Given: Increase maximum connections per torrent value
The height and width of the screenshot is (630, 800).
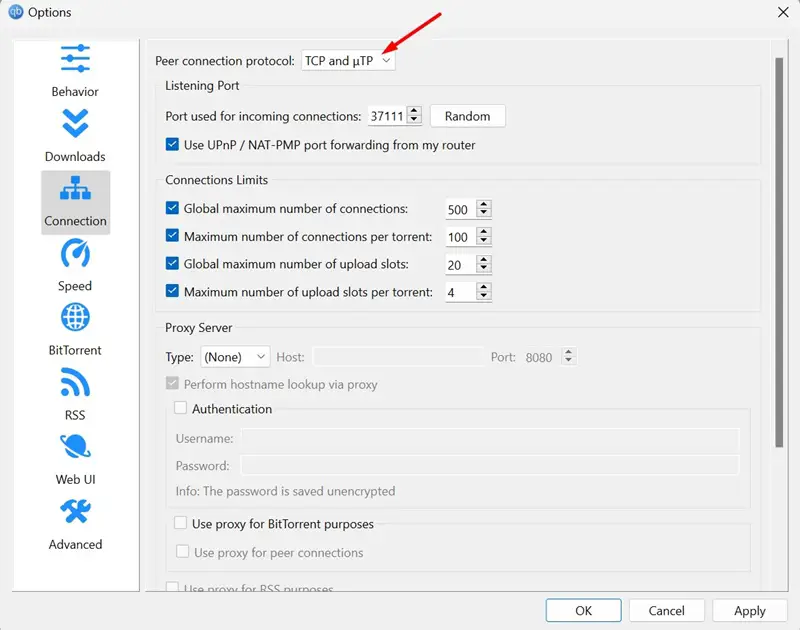Looking at the screenshot, I should pos(484,232).
